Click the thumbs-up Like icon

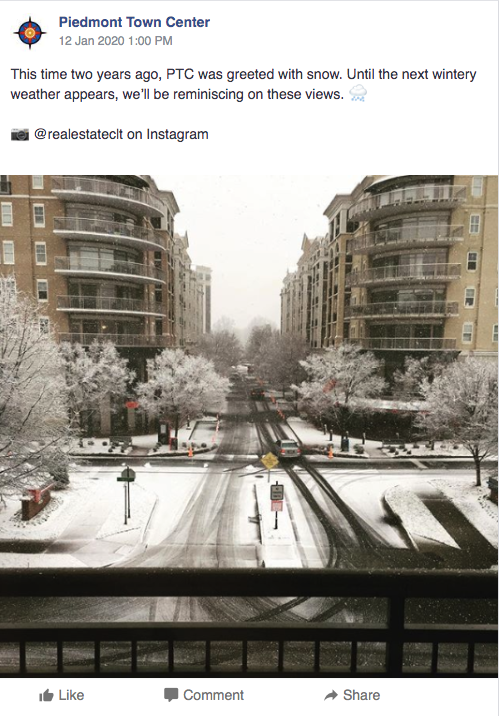tap(46, 695)
